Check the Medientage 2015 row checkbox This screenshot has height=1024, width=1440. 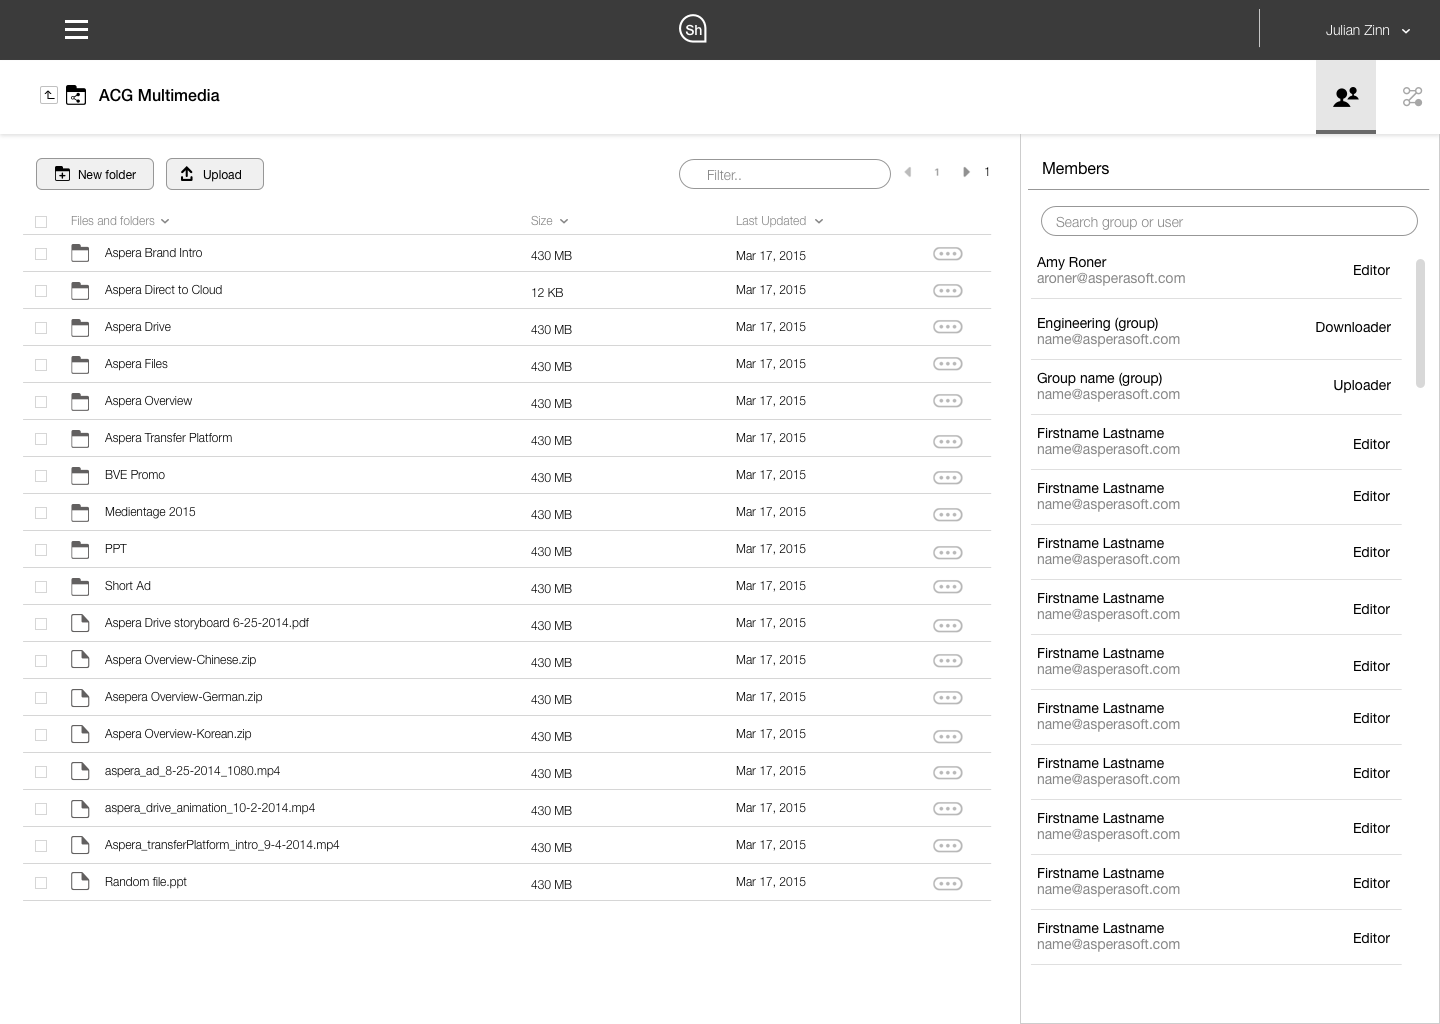coord(41,513)
